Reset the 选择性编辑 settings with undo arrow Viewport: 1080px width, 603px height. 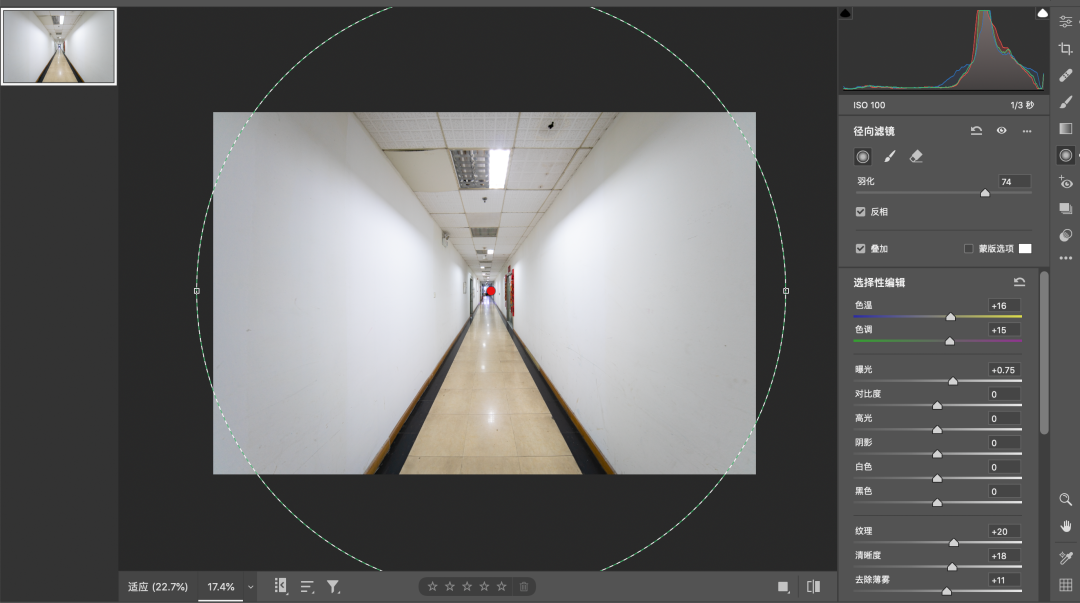[x=1019, y=282]
